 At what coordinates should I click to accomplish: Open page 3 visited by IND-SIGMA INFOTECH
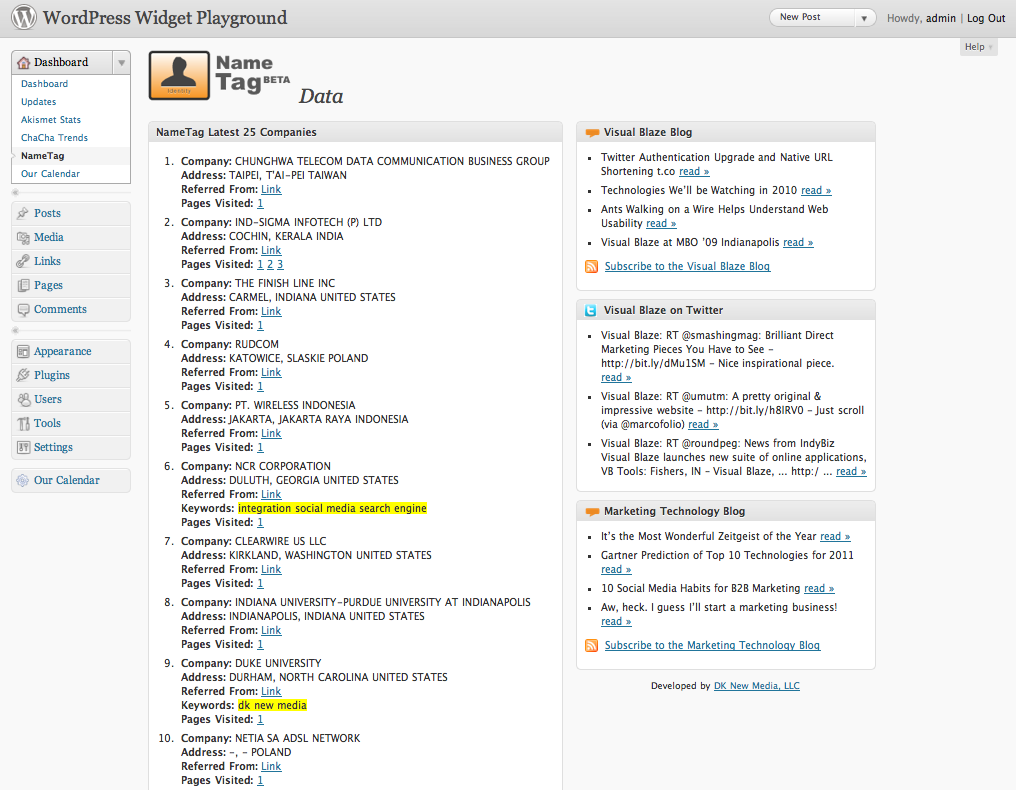(x=280, y=264)
